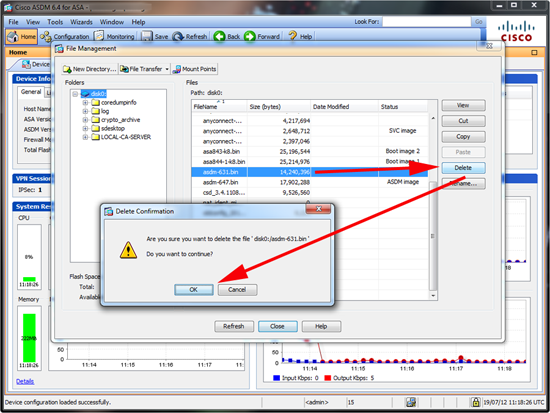The image size is (550, 413).
Task: Select the crypto_archive folder icon
Action: click(95, 120)
